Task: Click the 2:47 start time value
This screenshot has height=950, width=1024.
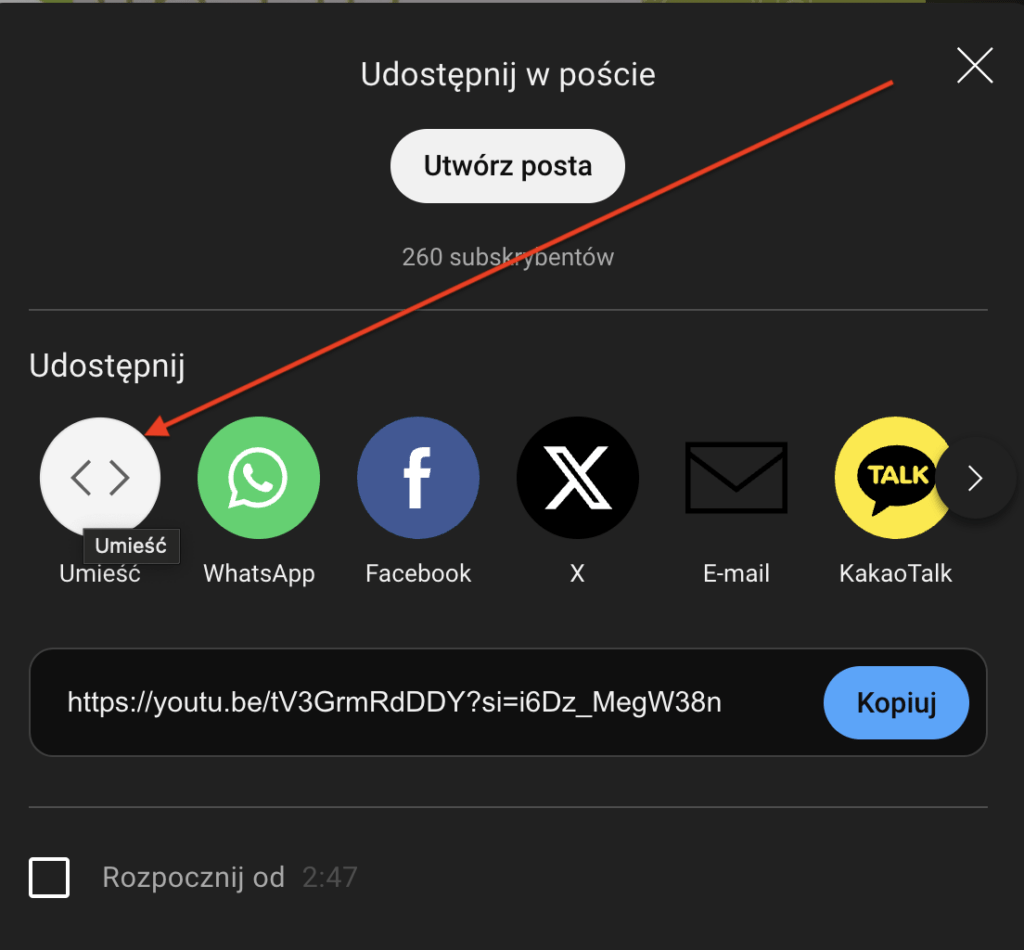Action: (330, 877)
